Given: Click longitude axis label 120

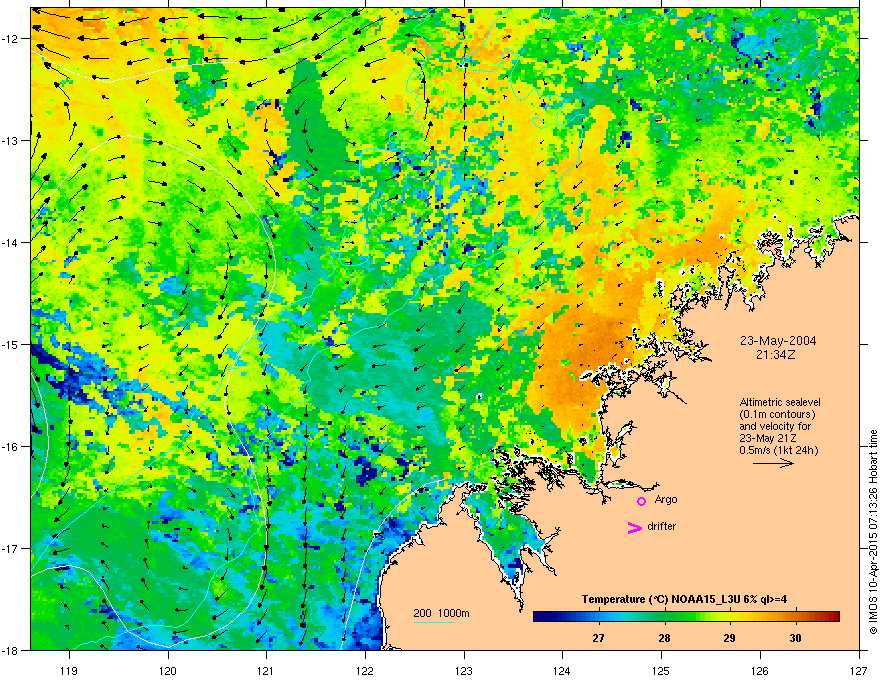Looking at the screenshot, I should point(168,670).
